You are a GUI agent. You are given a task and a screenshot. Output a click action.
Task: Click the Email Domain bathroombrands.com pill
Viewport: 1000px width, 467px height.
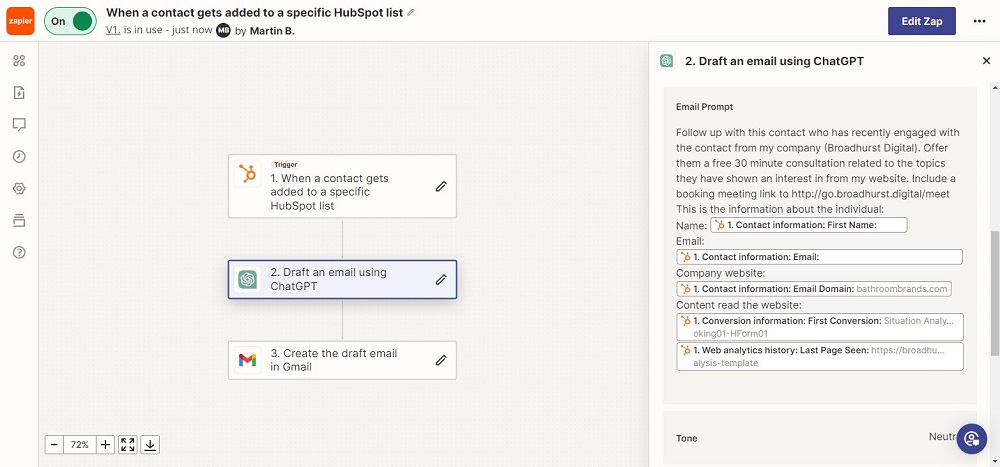point(814,289)
